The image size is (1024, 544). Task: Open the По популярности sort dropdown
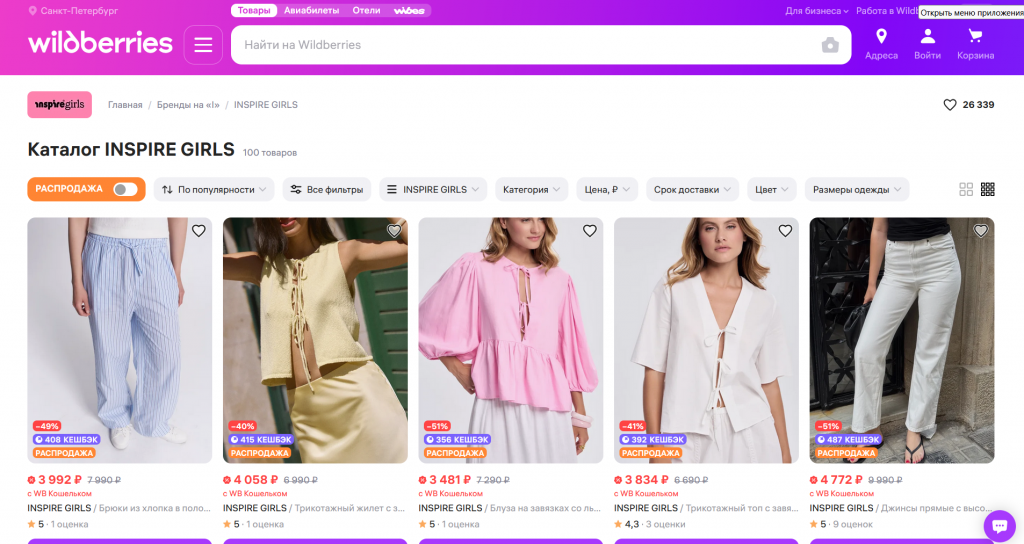(x=214, y=189)
